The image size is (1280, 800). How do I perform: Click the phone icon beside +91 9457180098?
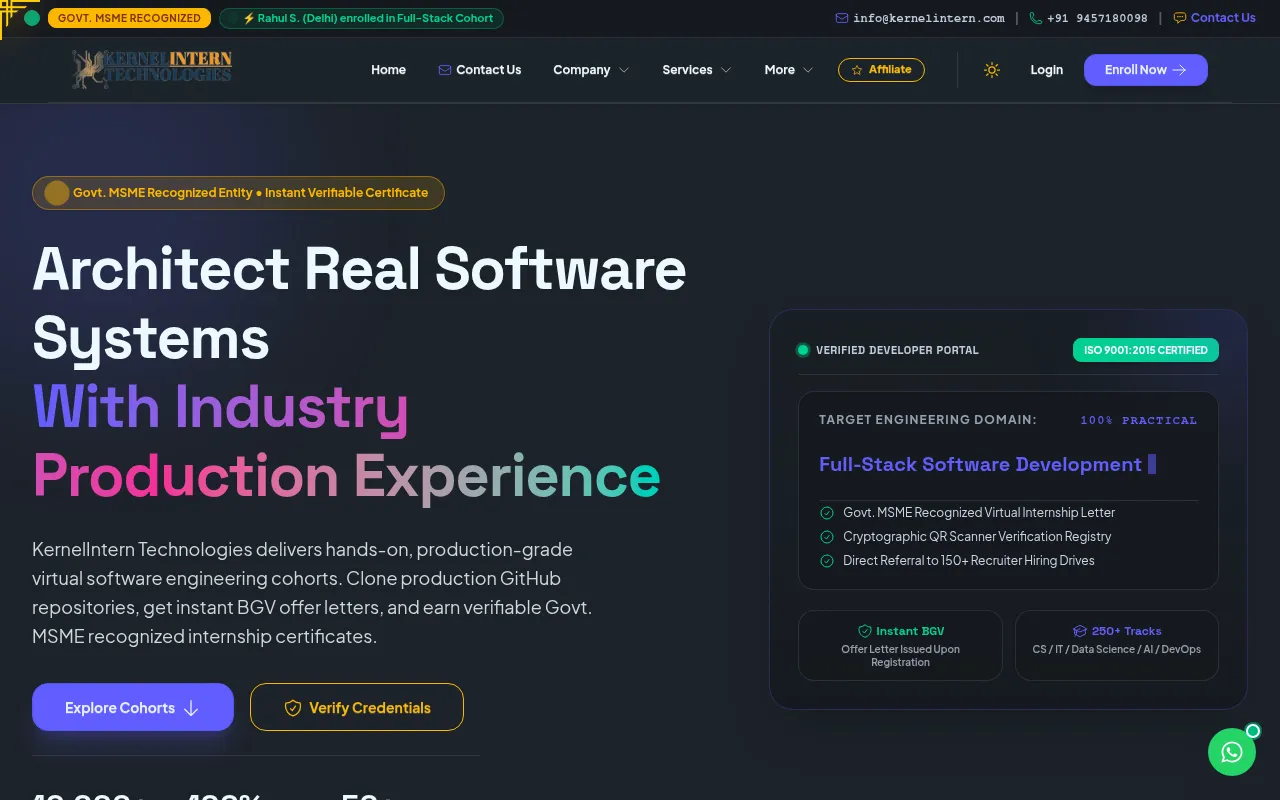click(1036, 18)
